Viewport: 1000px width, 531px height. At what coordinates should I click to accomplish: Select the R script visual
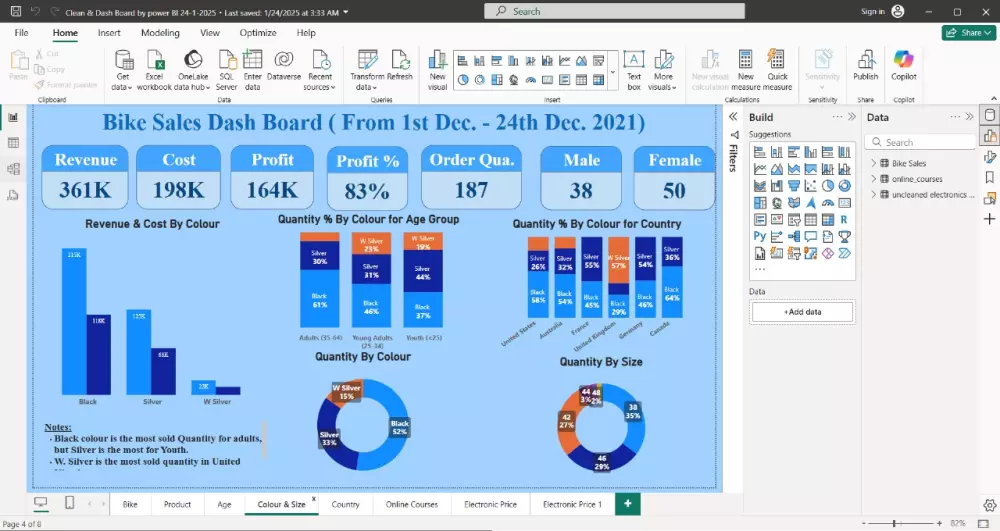click(x=844, y=220)
